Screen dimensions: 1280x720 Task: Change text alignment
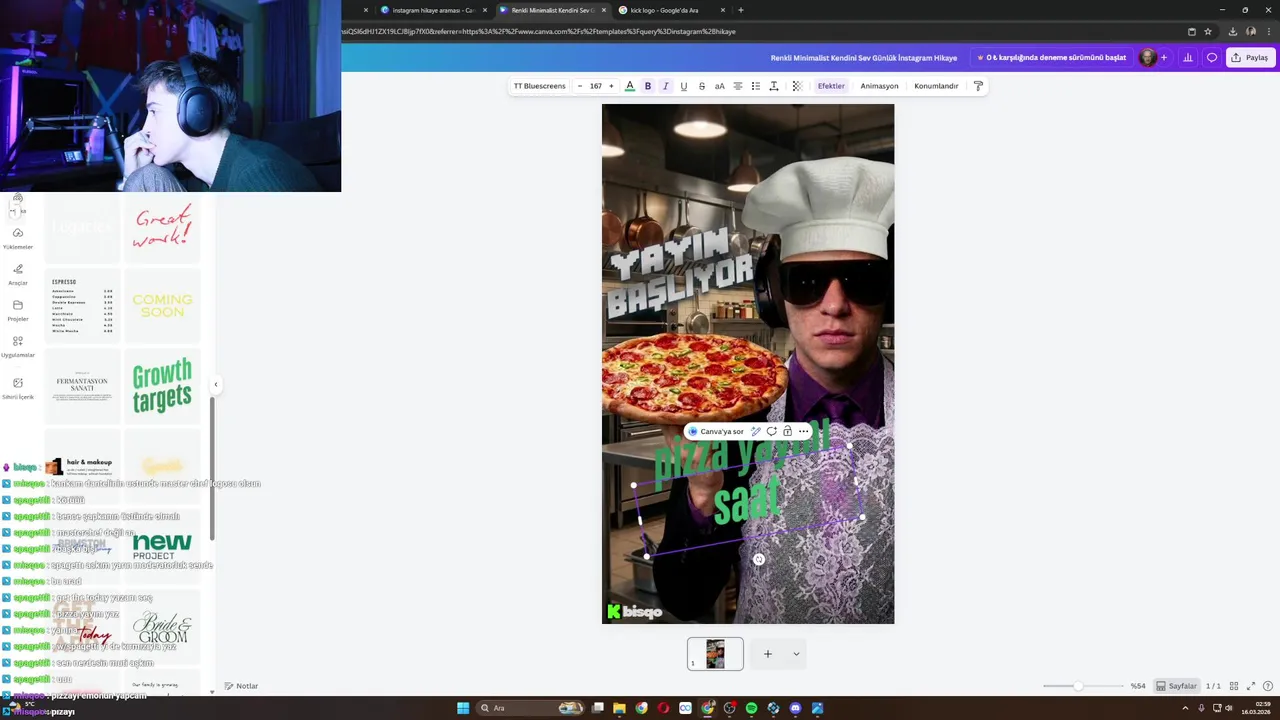pos(738,86)
